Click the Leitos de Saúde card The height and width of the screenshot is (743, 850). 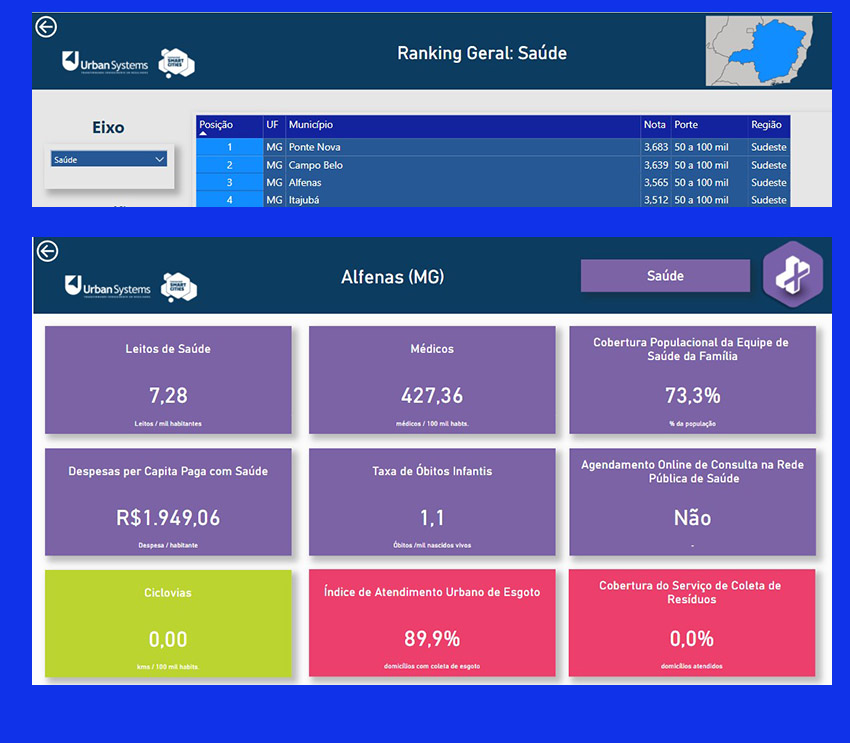point(168,379)
